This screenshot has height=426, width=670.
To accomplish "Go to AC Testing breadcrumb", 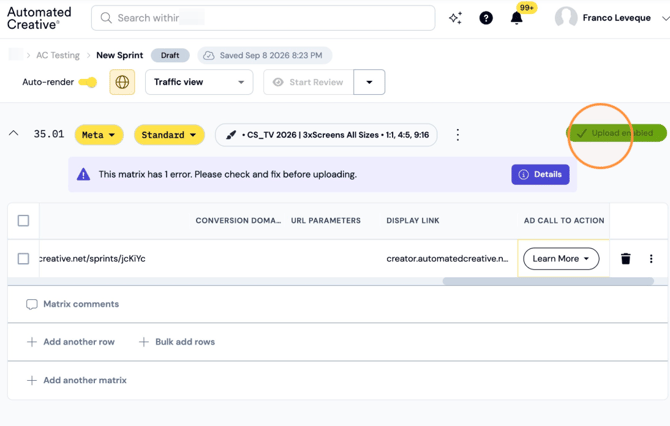I will (x=58, y=55).
